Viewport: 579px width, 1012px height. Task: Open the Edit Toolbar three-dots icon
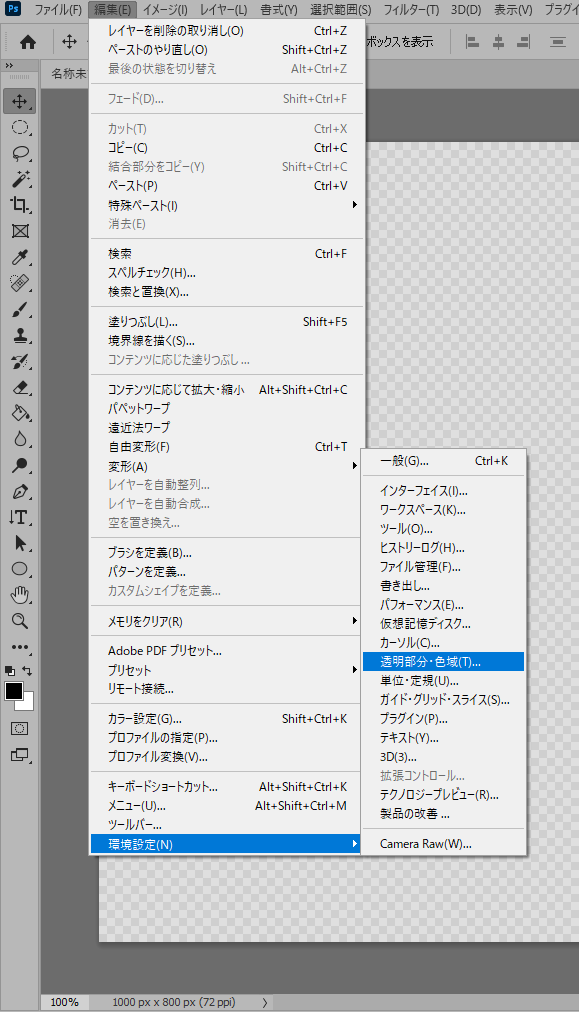[x=20, y=647]
